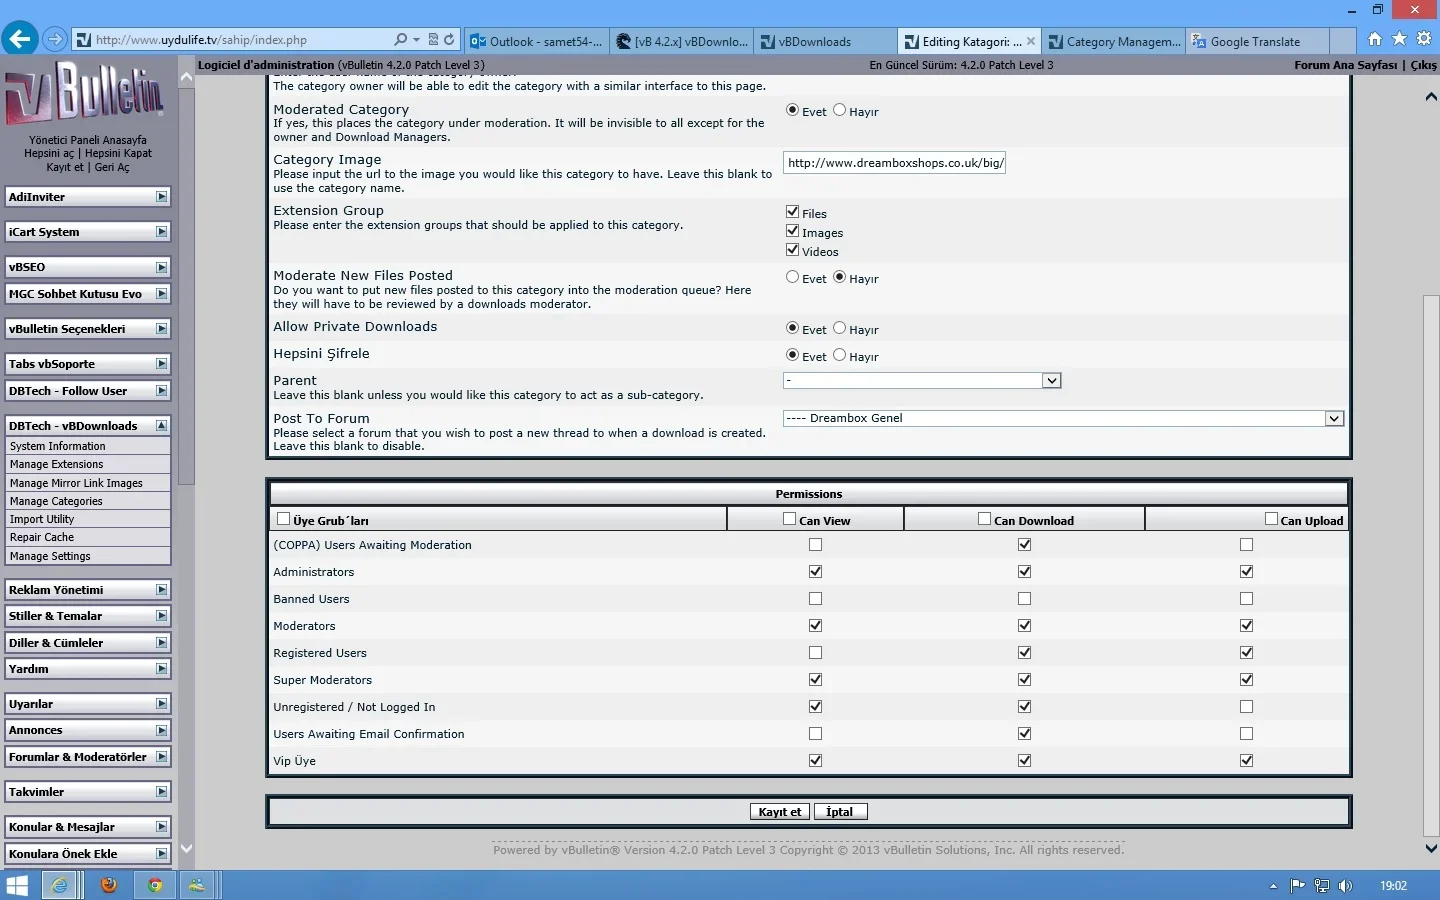Enable Can Download for Banned Users
The width and height of the screenshot is (1440, 900).
[x=1024, y=599]
